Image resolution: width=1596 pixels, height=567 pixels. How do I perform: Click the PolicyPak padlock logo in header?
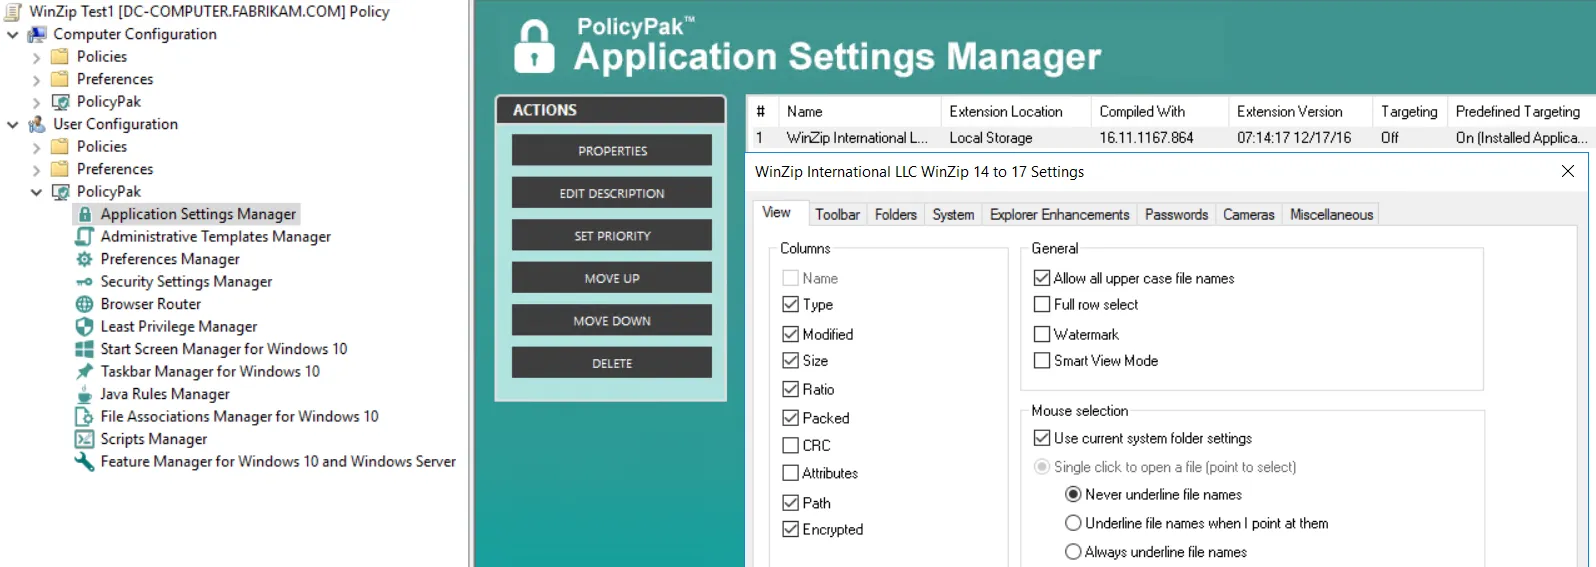[x=534, y=46]
